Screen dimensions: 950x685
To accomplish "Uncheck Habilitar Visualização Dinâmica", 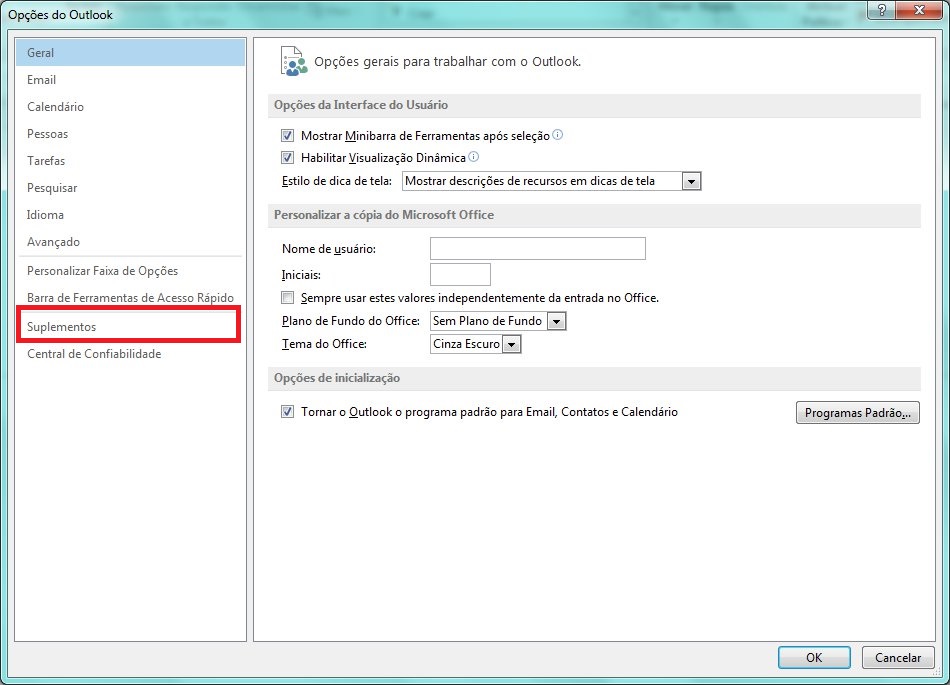I will (287, 157).
